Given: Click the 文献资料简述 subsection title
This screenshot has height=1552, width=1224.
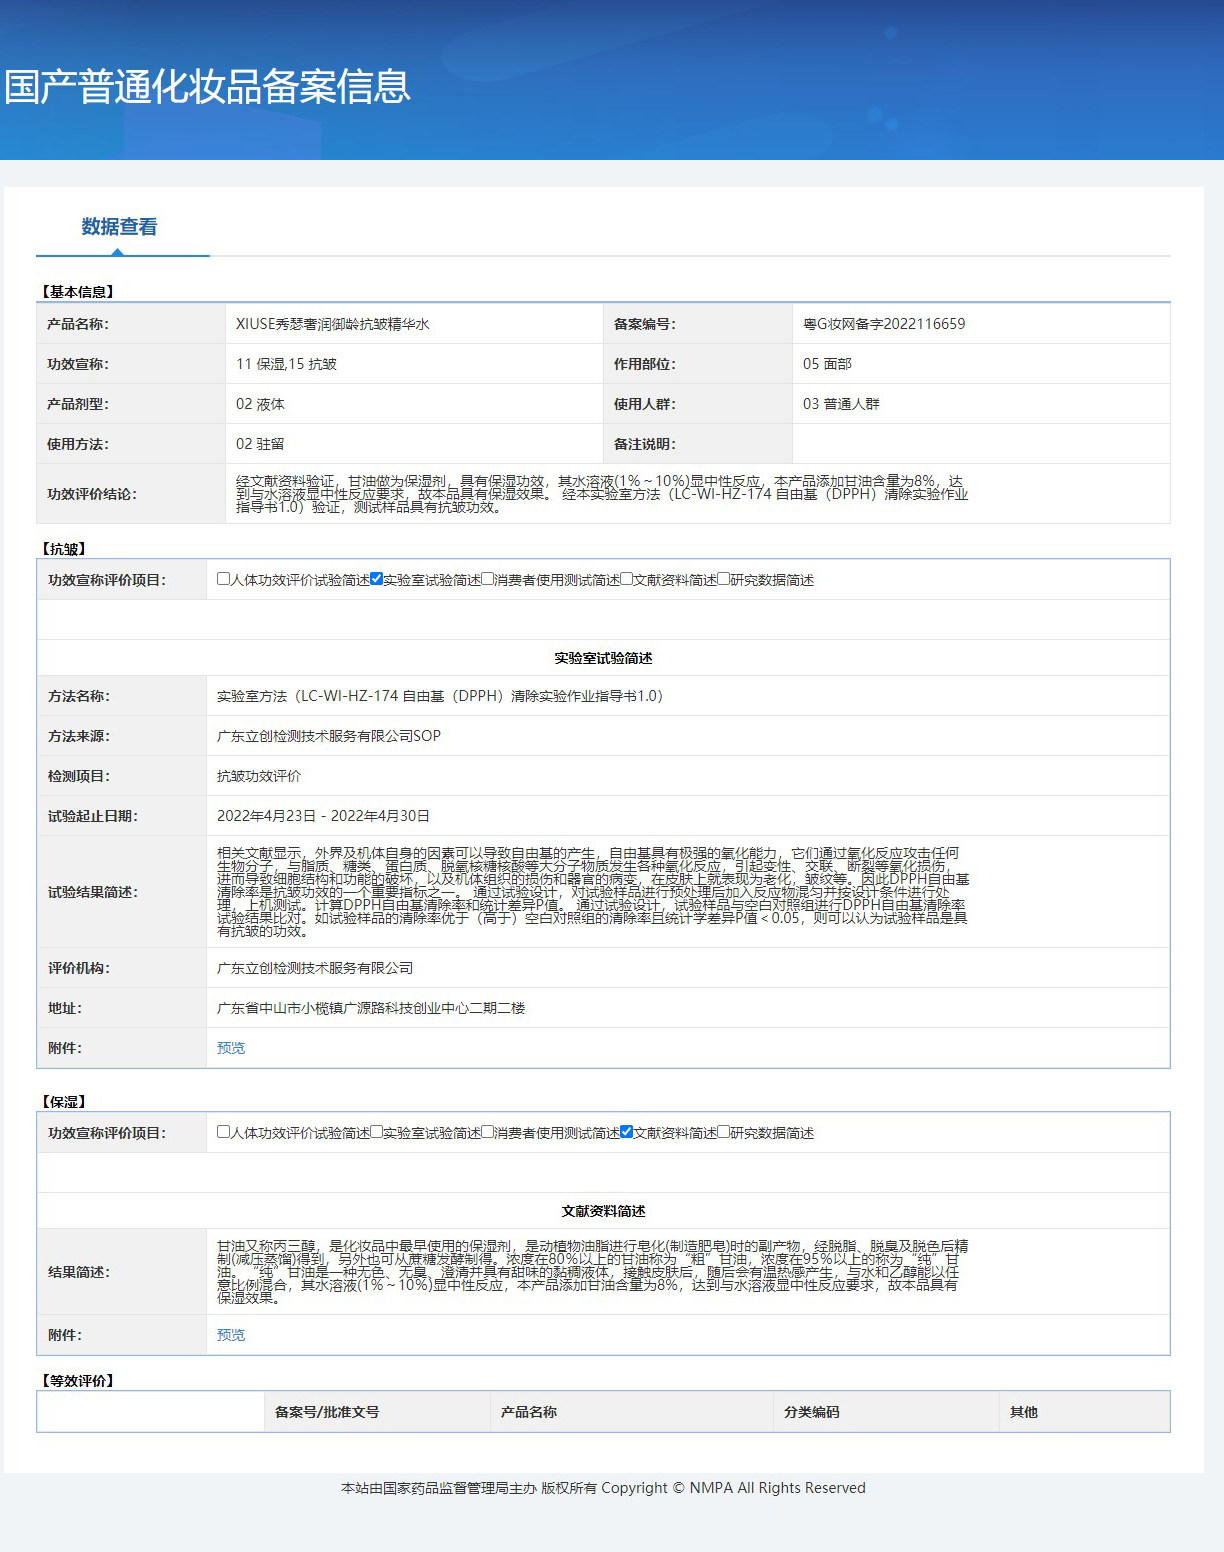Looking at the screenshot, I should [603, 1211].
